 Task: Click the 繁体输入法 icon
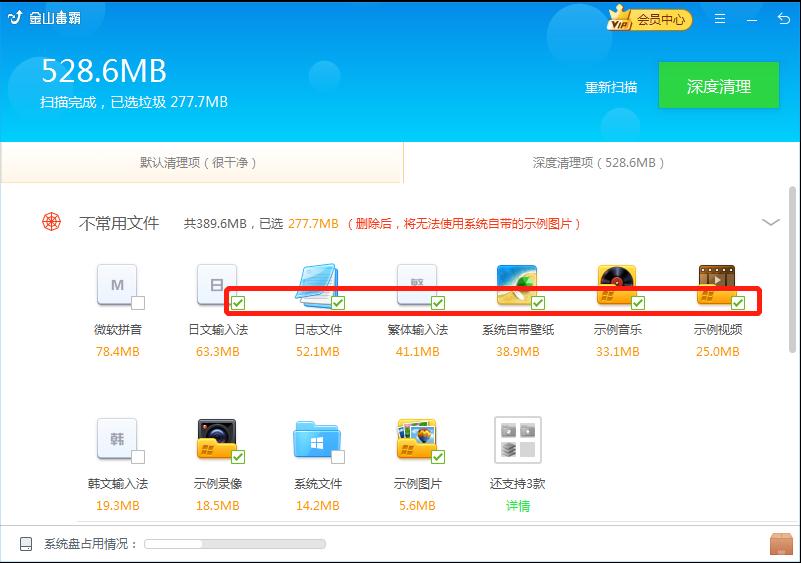(417, 285)
